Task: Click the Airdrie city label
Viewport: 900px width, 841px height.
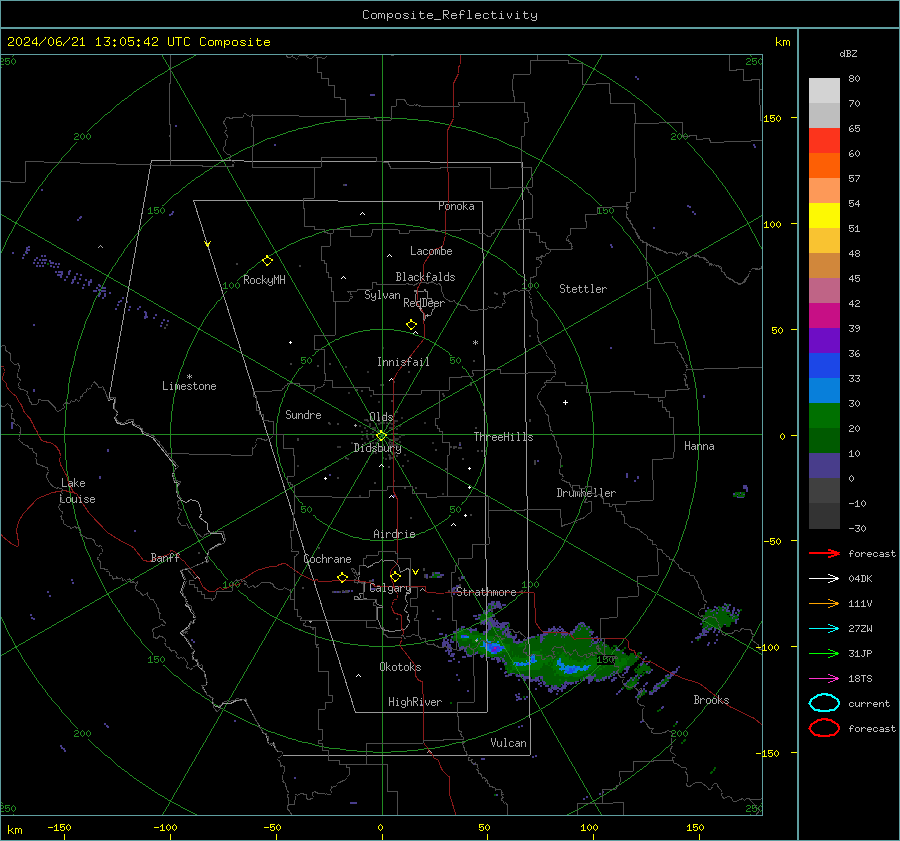Action: [394, 534]
